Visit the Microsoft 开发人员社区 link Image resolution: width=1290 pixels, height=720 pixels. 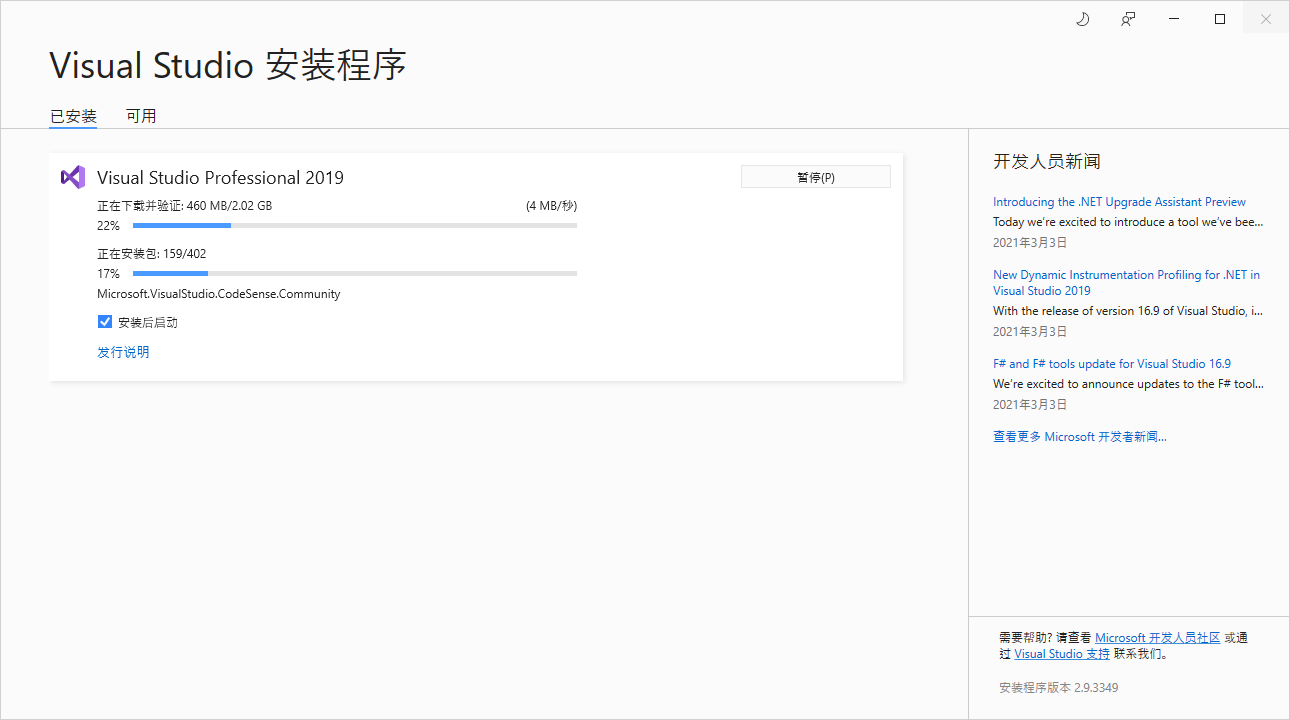click(x=1157, y=638)
